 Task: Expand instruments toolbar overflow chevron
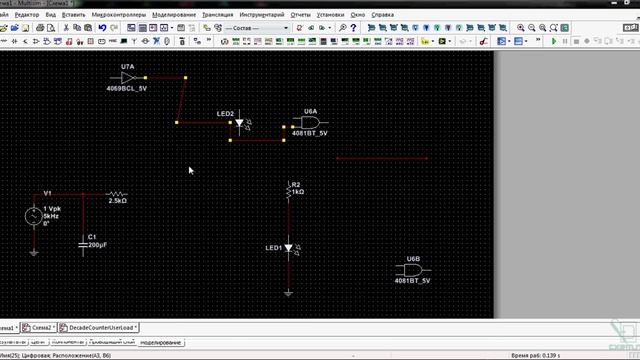[538, 40]
